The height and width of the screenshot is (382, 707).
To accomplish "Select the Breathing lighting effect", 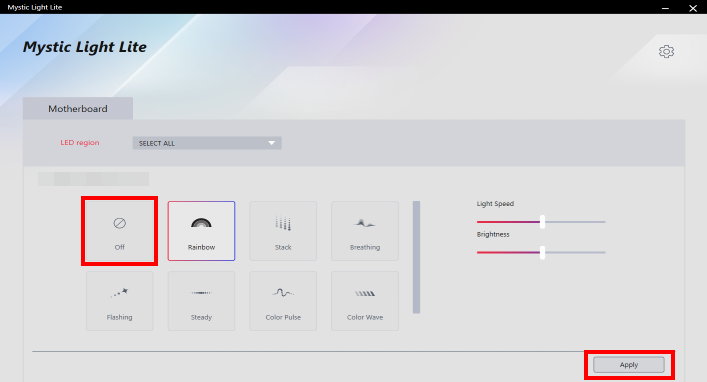I will point(365,231).
